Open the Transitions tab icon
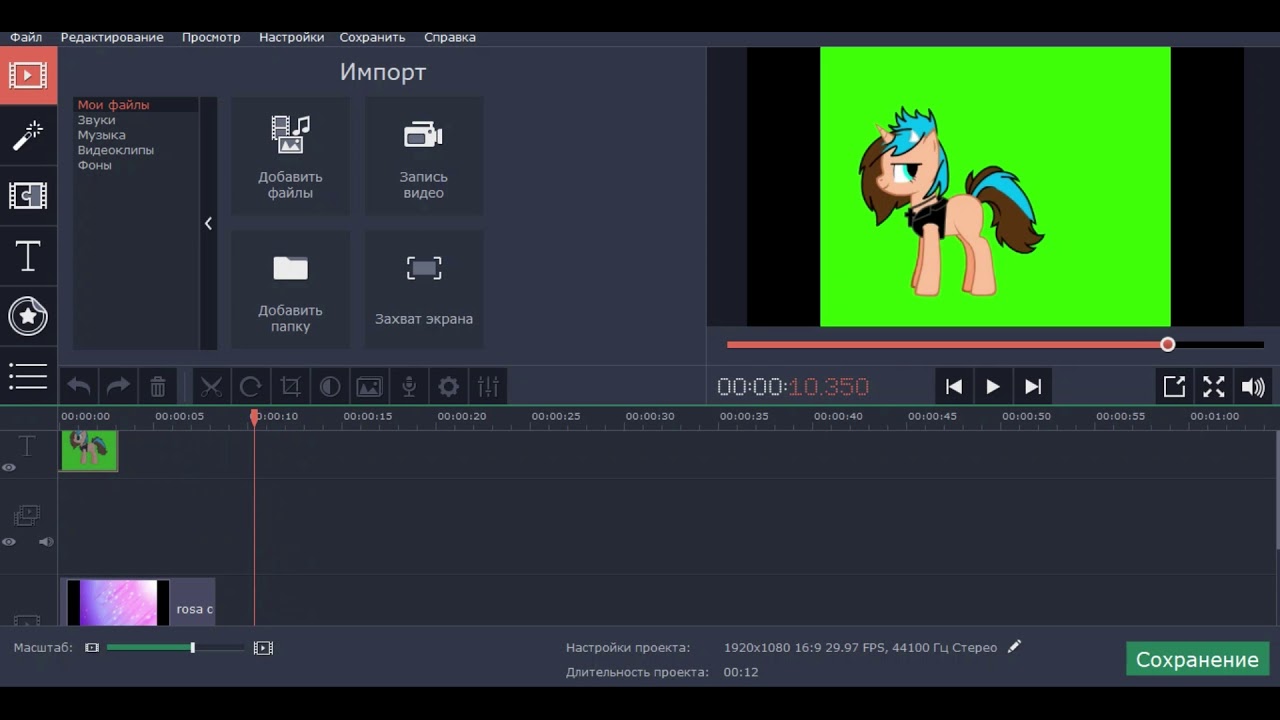 [x=28, y=195]
